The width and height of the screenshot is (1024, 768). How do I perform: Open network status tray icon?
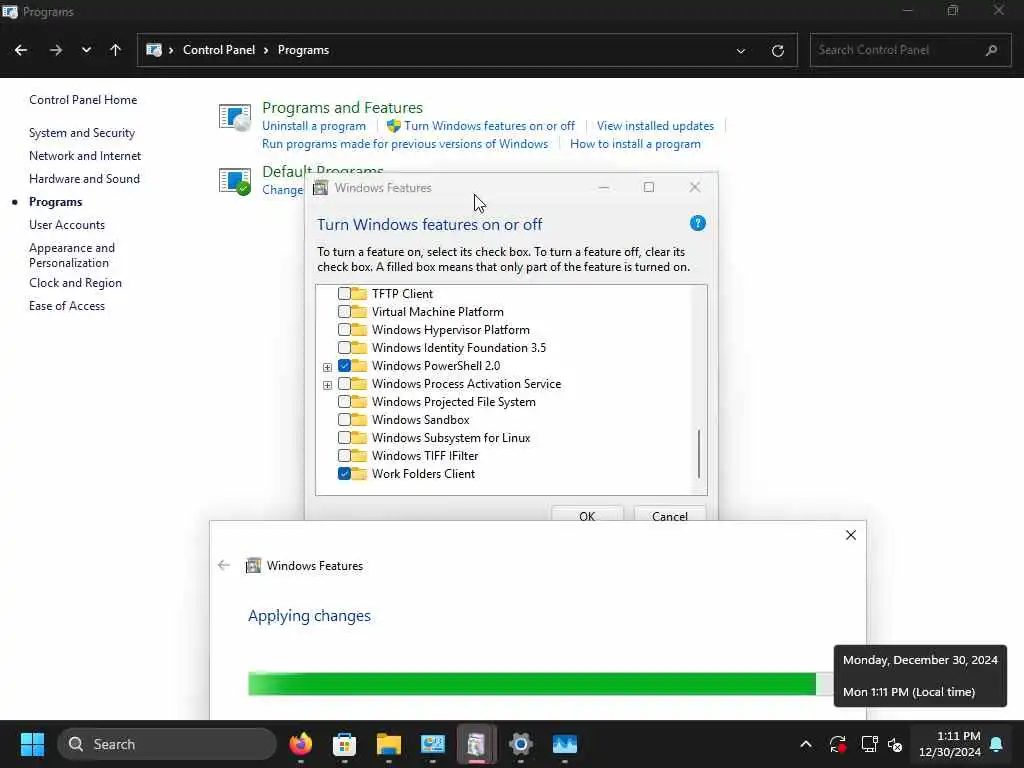tap(869, 744)
